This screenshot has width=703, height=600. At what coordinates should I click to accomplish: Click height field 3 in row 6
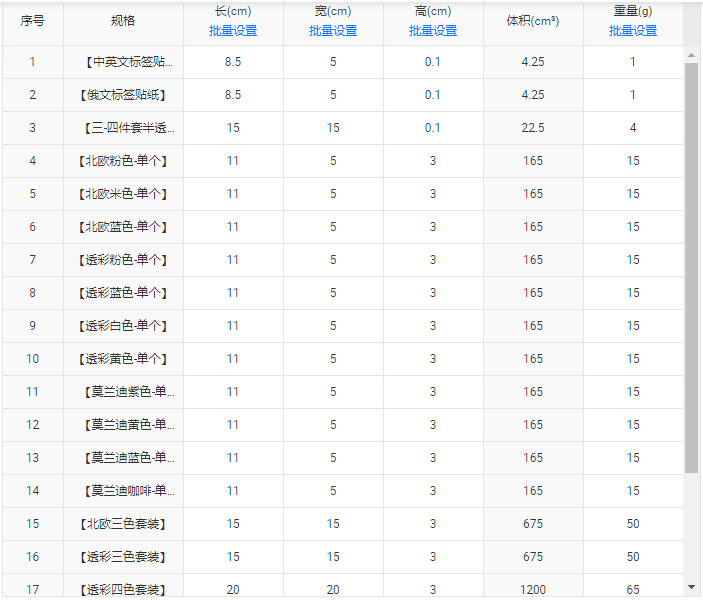coord(433,227)
